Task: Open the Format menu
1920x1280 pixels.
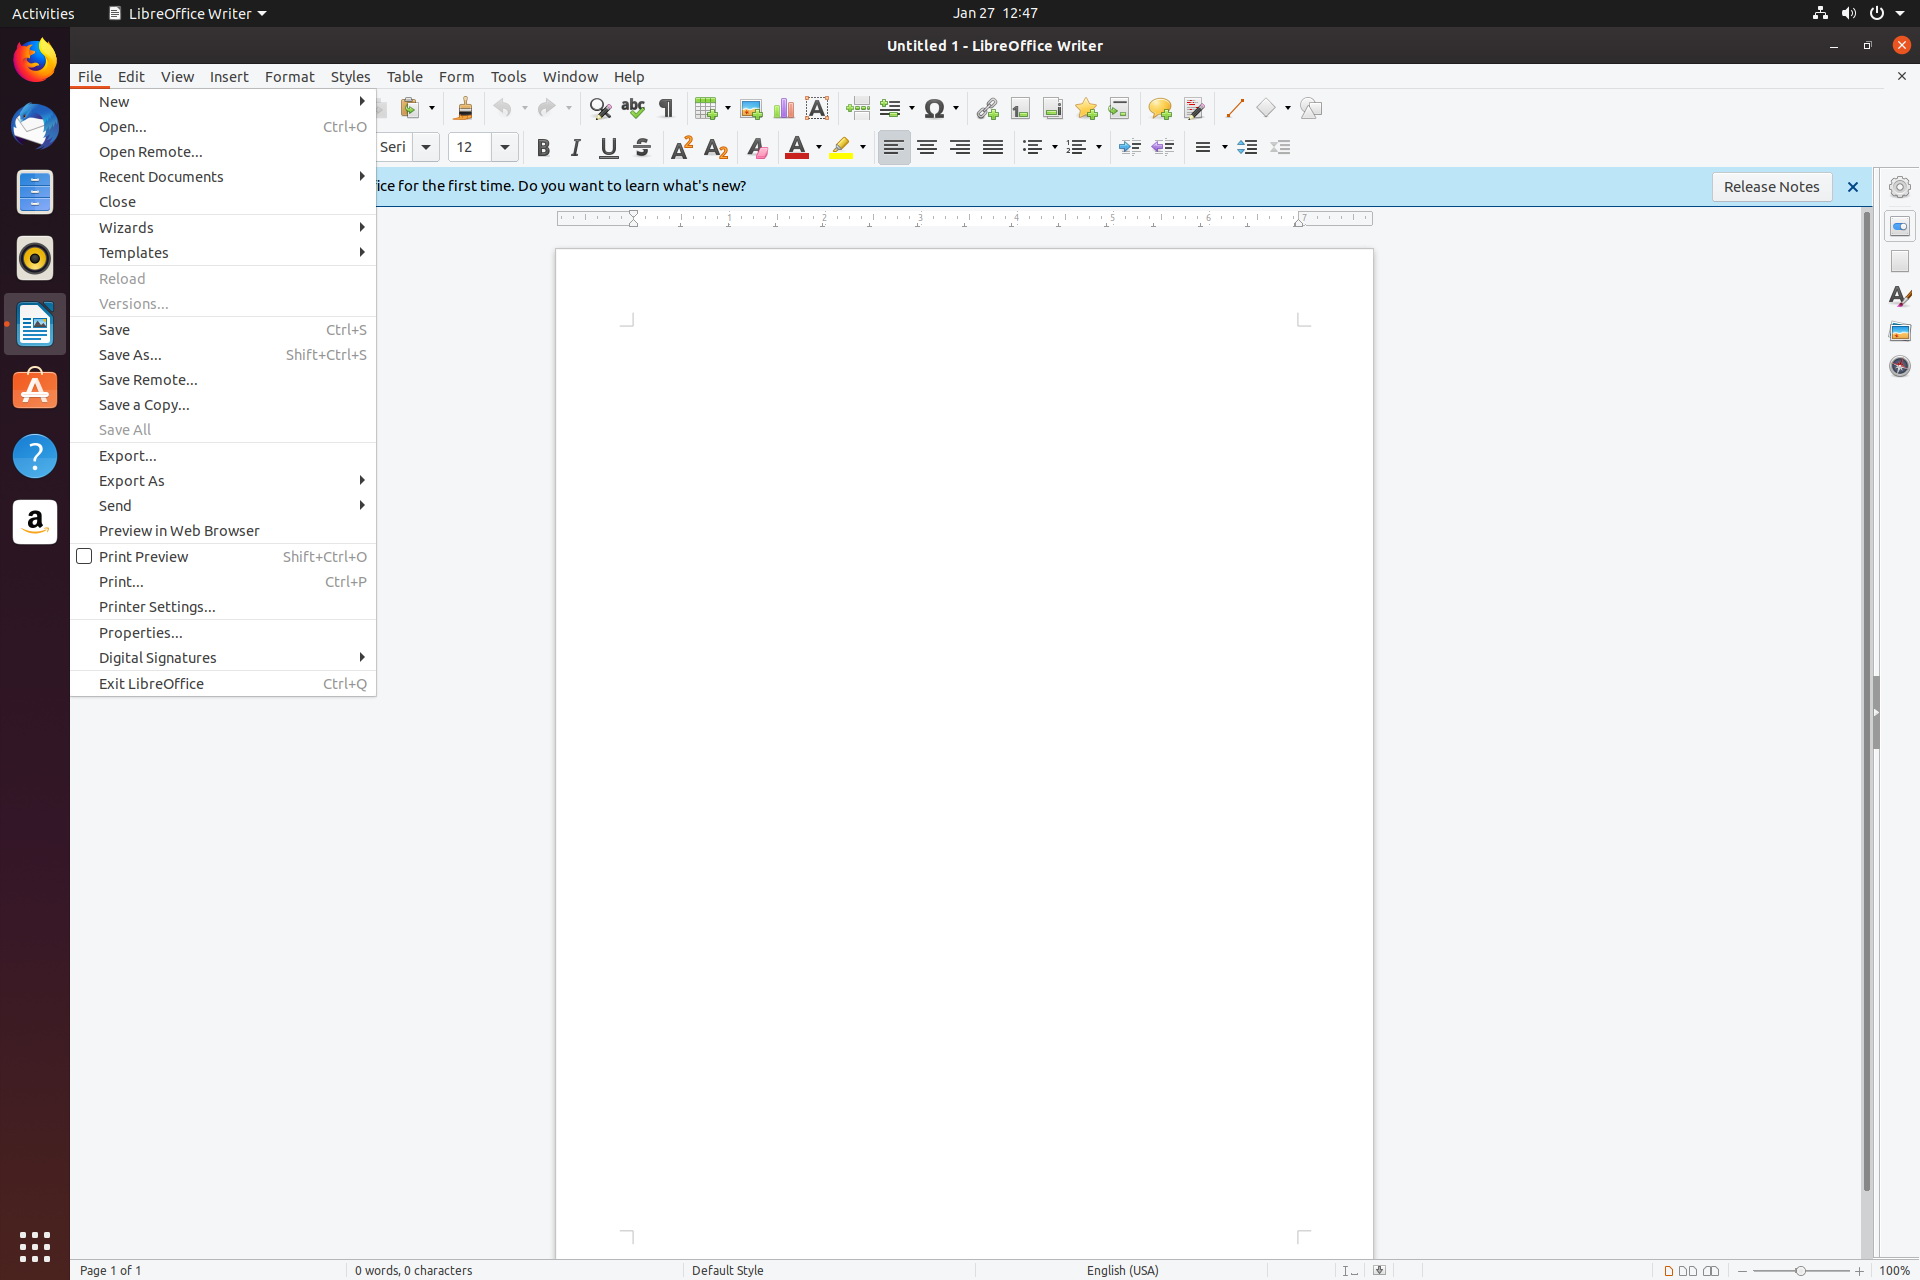Action: (289, 76)
